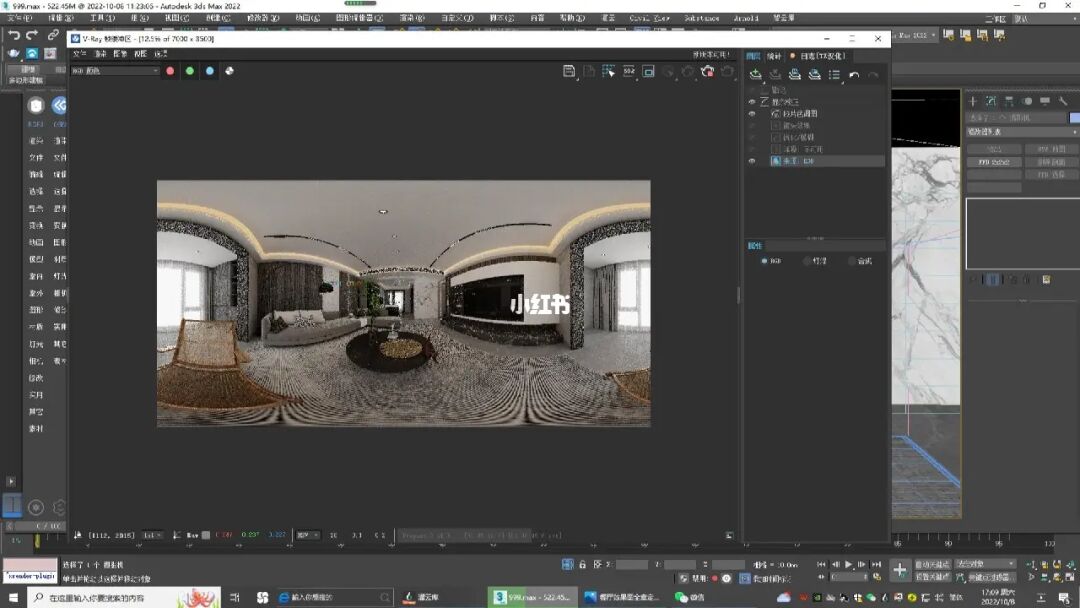
Task: Click the FFD 2x2x2 modifier button
Action: (994, 163)
